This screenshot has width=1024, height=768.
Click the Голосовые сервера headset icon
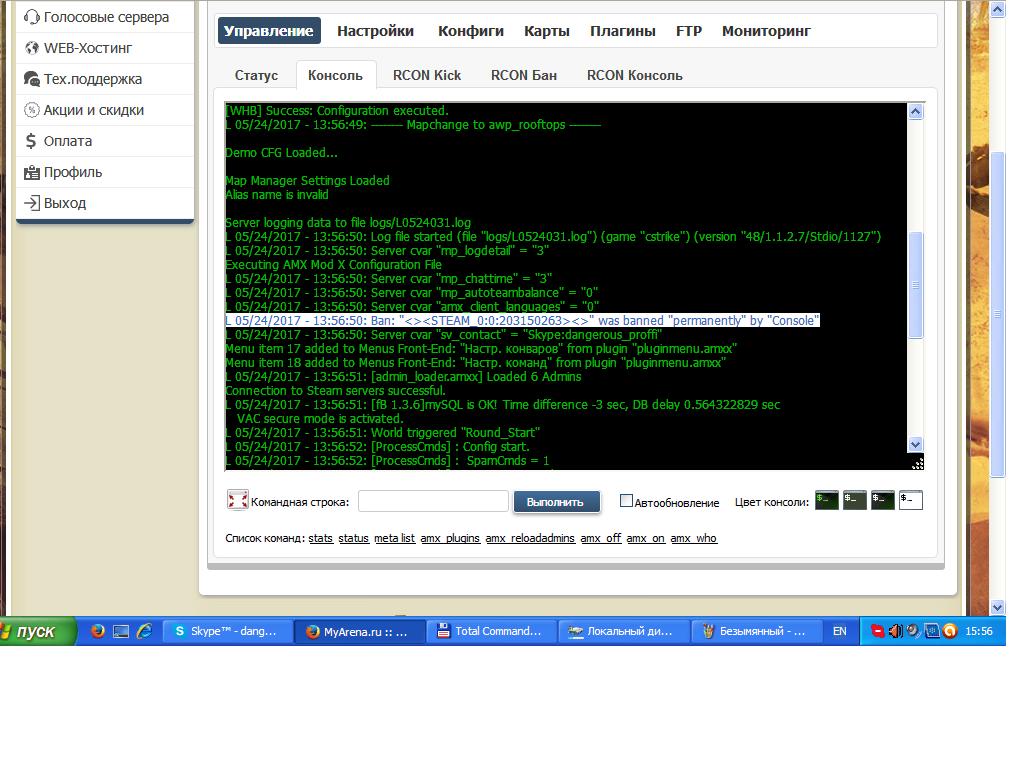click(x=31, y=17)
